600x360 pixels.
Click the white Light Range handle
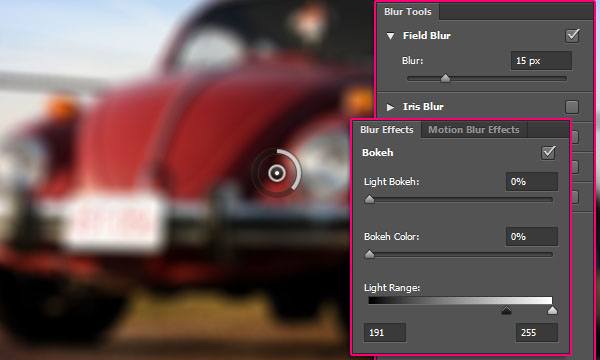coord(552,310)
